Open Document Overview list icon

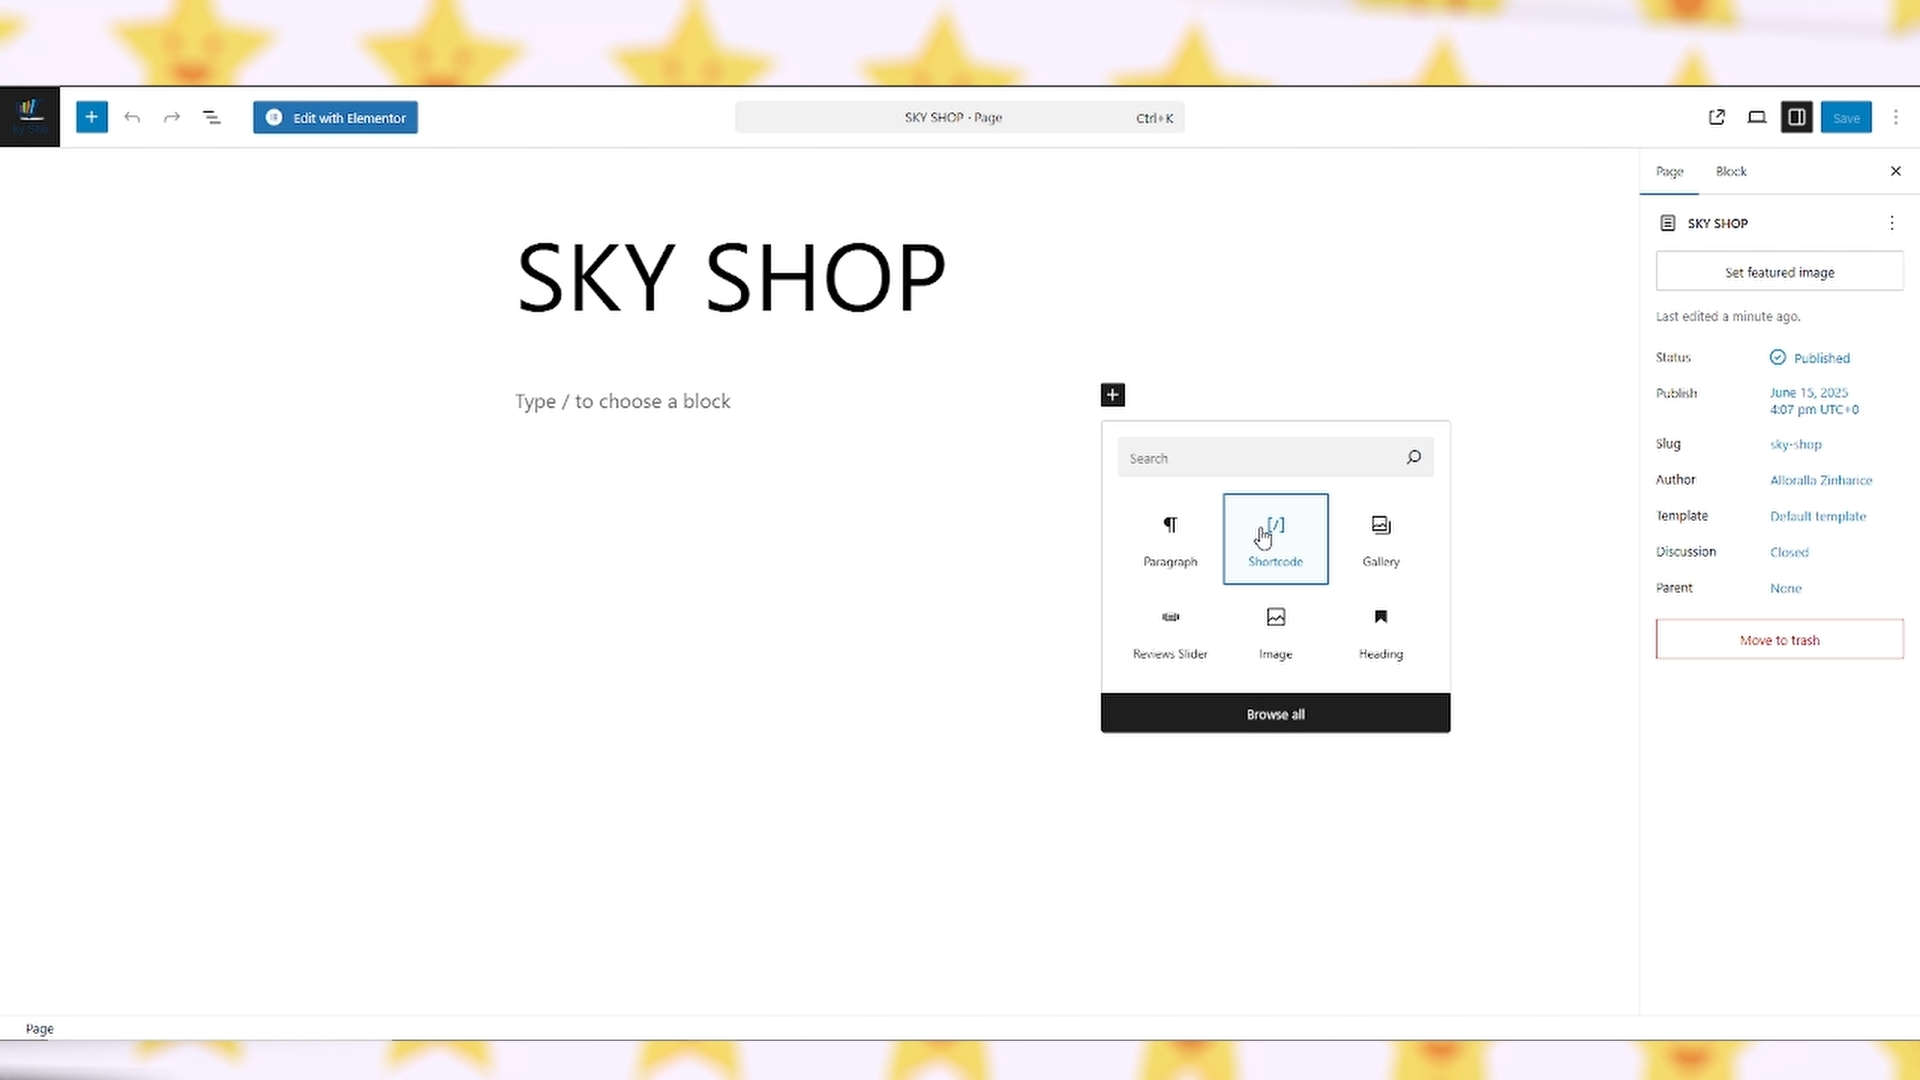click(212, 117)
